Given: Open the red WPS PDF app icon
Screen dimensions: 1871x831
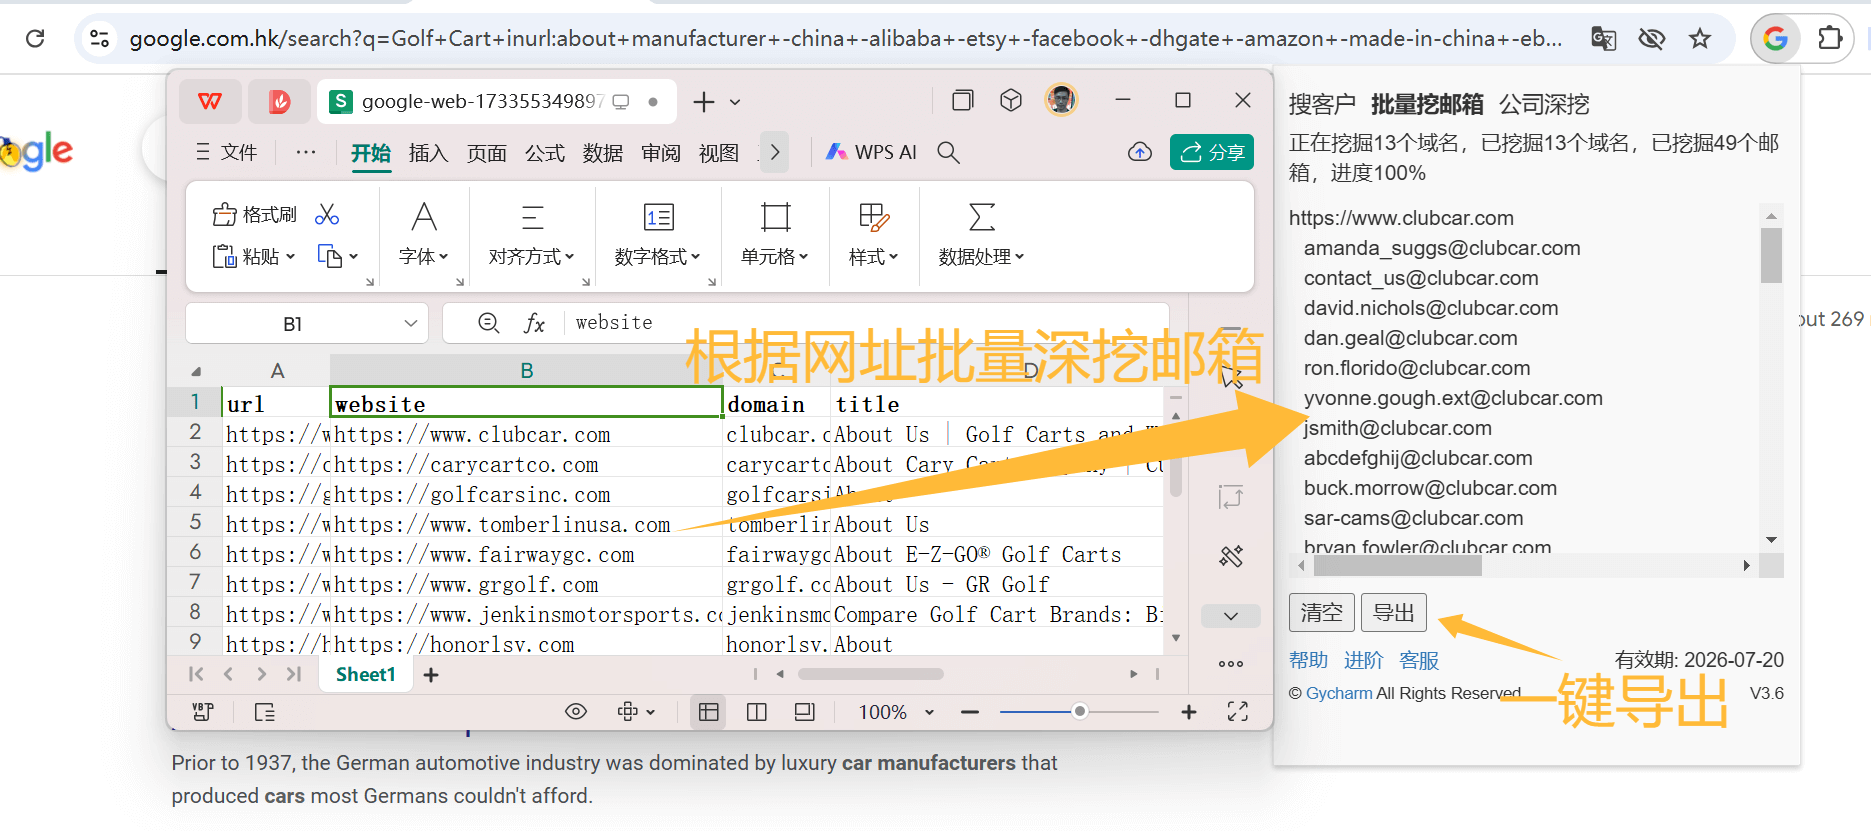Looking at the screenshot, I should (x=279, y=101).
